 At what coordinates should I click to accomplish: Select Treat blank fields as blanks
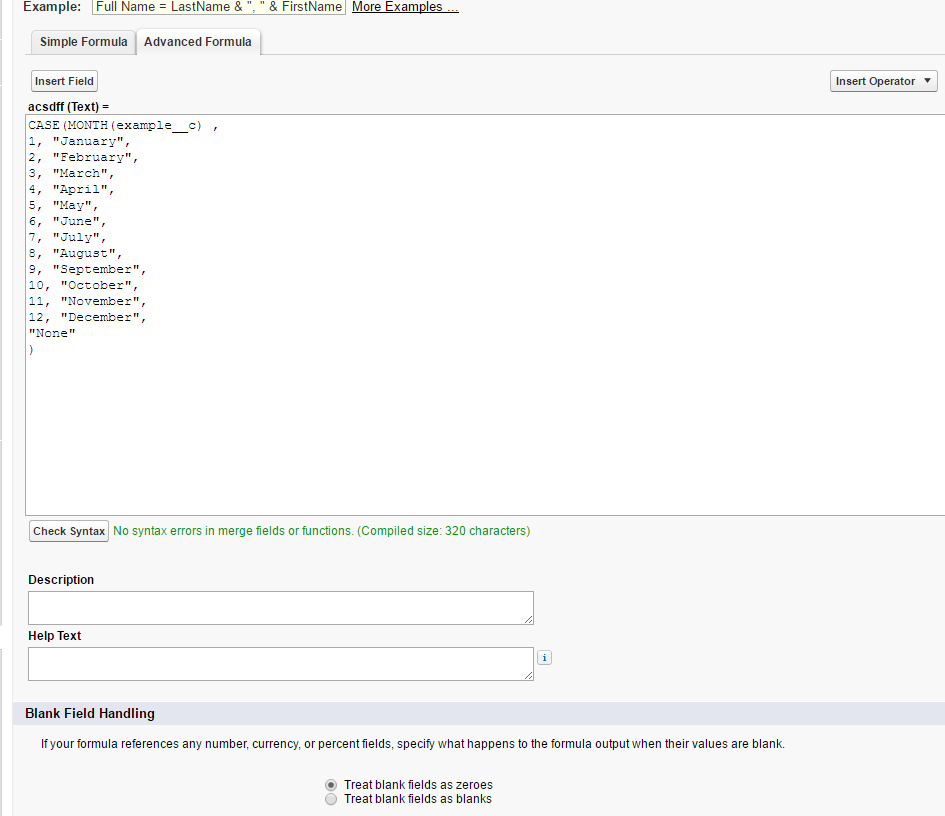331,799
